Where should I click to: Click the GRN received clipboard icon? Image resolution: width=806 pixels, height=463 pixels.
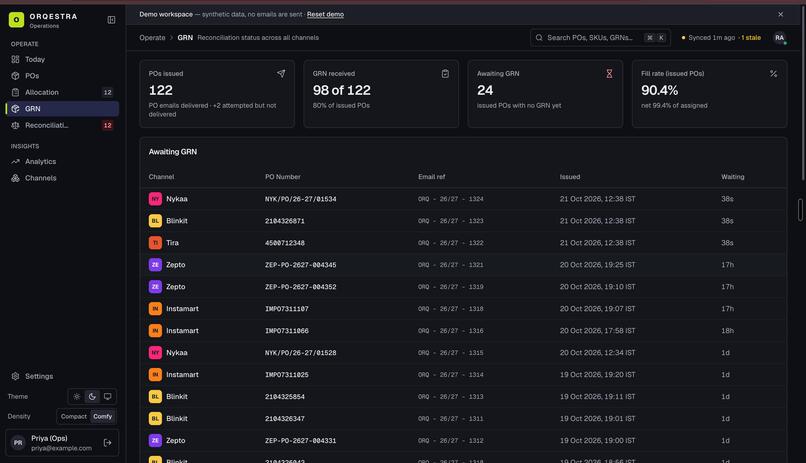pyautogui.click(x=445, y=73)
